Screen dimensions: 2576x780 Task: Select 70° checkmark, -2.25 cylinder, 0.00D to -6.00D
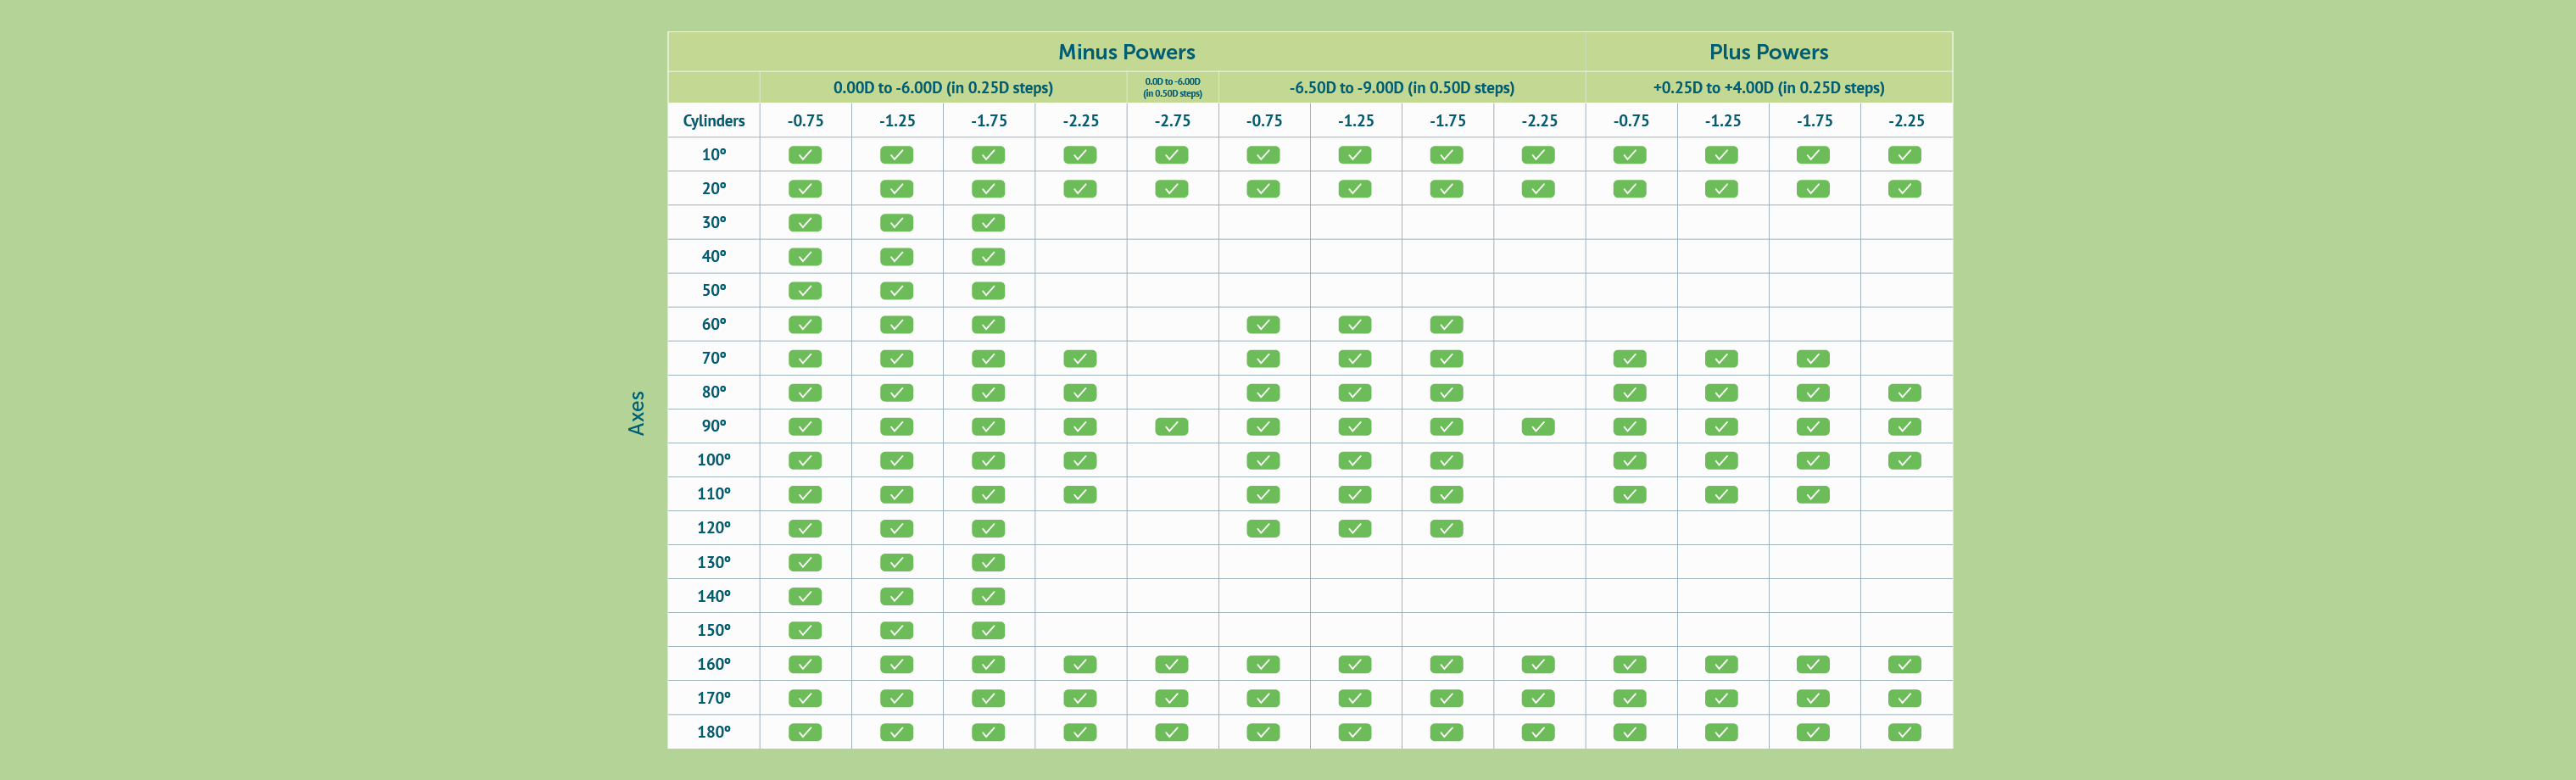pos(1080,359)
